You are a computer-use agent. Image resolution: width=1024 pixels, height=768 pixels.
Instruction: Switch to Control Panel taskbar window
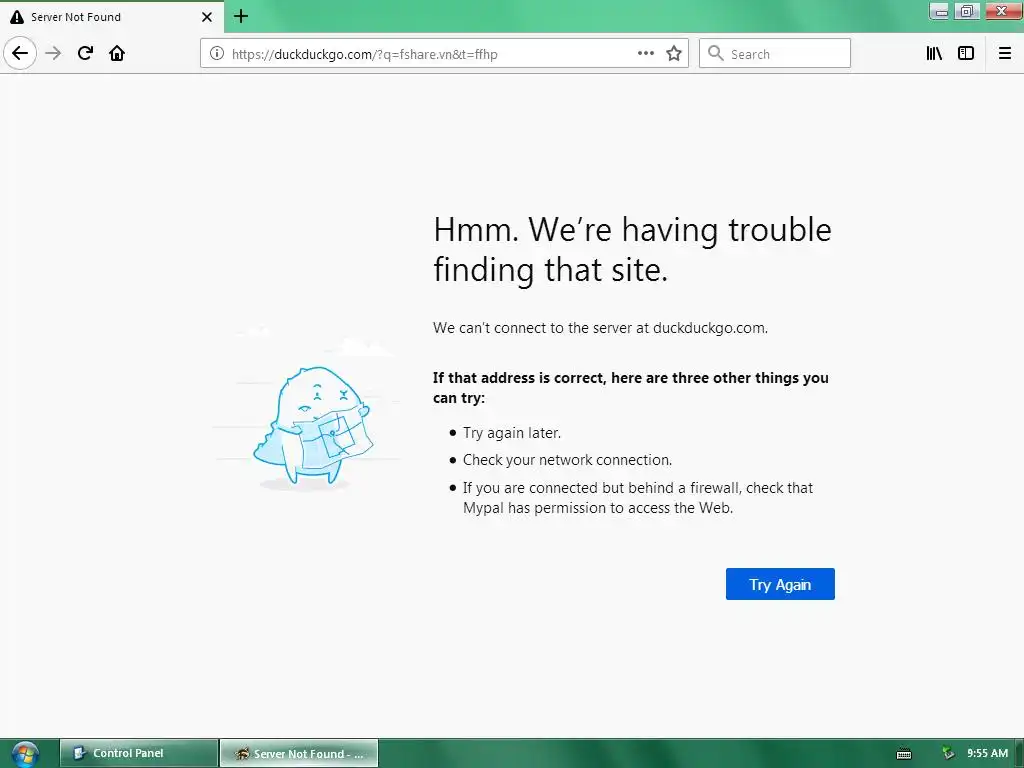coord(138,753)
